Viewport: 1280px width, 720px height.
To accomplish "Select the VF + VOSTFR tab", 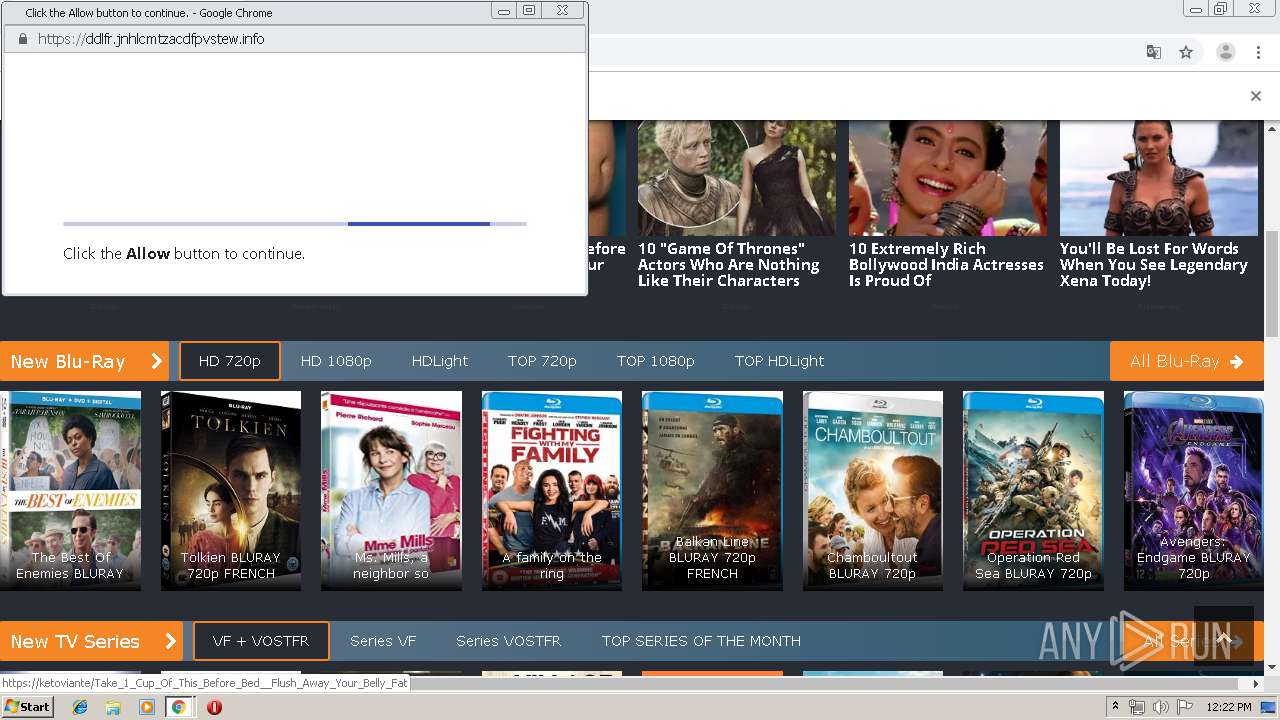I will 261,641.
